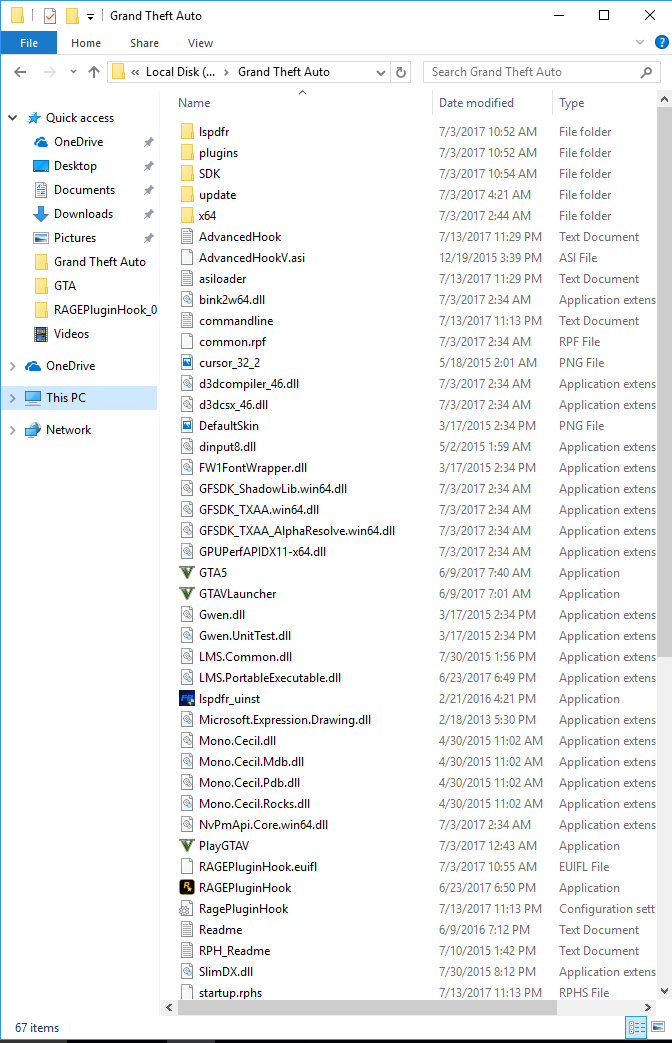Click the New folder quick access toolbar icon
The image size is (672, 1043).
click(x=72, y=15)
